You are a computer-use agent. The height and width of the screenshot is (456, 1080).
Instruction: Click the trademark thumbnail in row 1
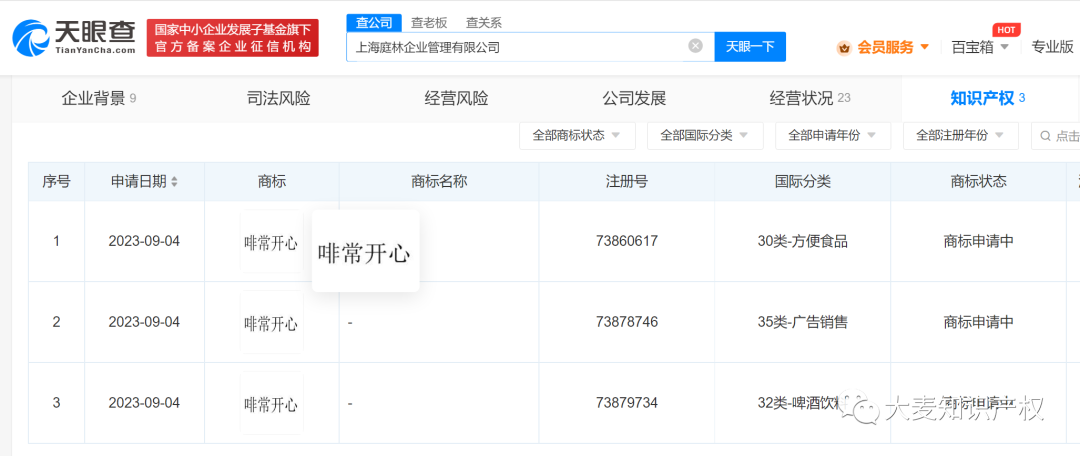click(x=271, y=242)
